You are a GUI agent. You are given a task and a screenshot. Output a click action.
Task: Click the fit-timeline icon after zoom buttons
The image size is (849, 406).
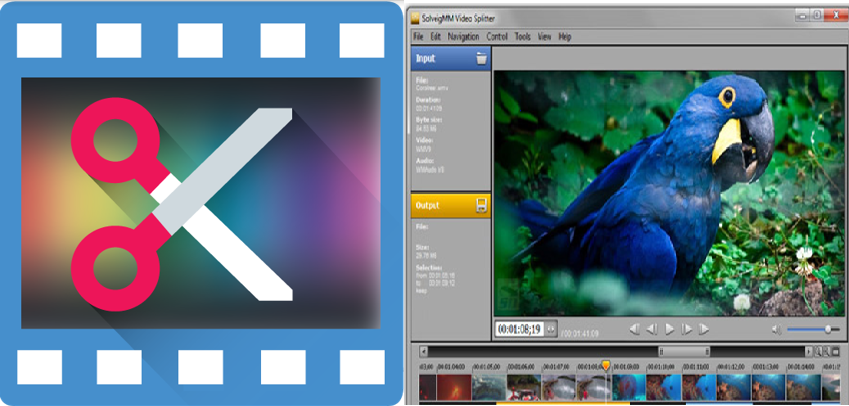point(835,351)
